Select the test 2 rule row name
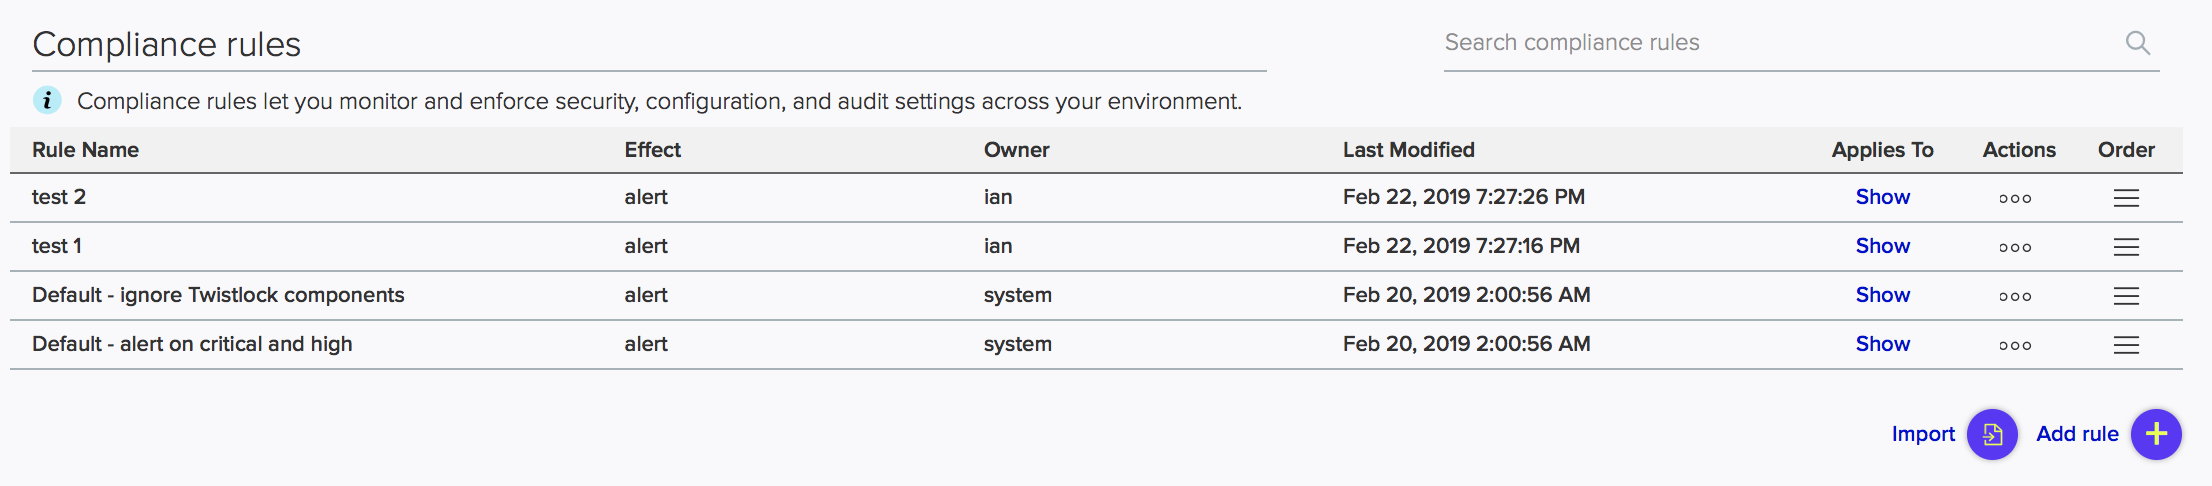The height and width of the screenshot is (486, 2212). (59, 197)
